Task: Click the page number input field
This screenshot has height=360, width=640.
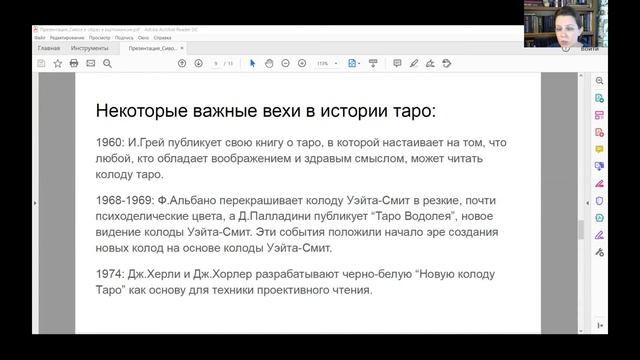Action: click(216, 63)
